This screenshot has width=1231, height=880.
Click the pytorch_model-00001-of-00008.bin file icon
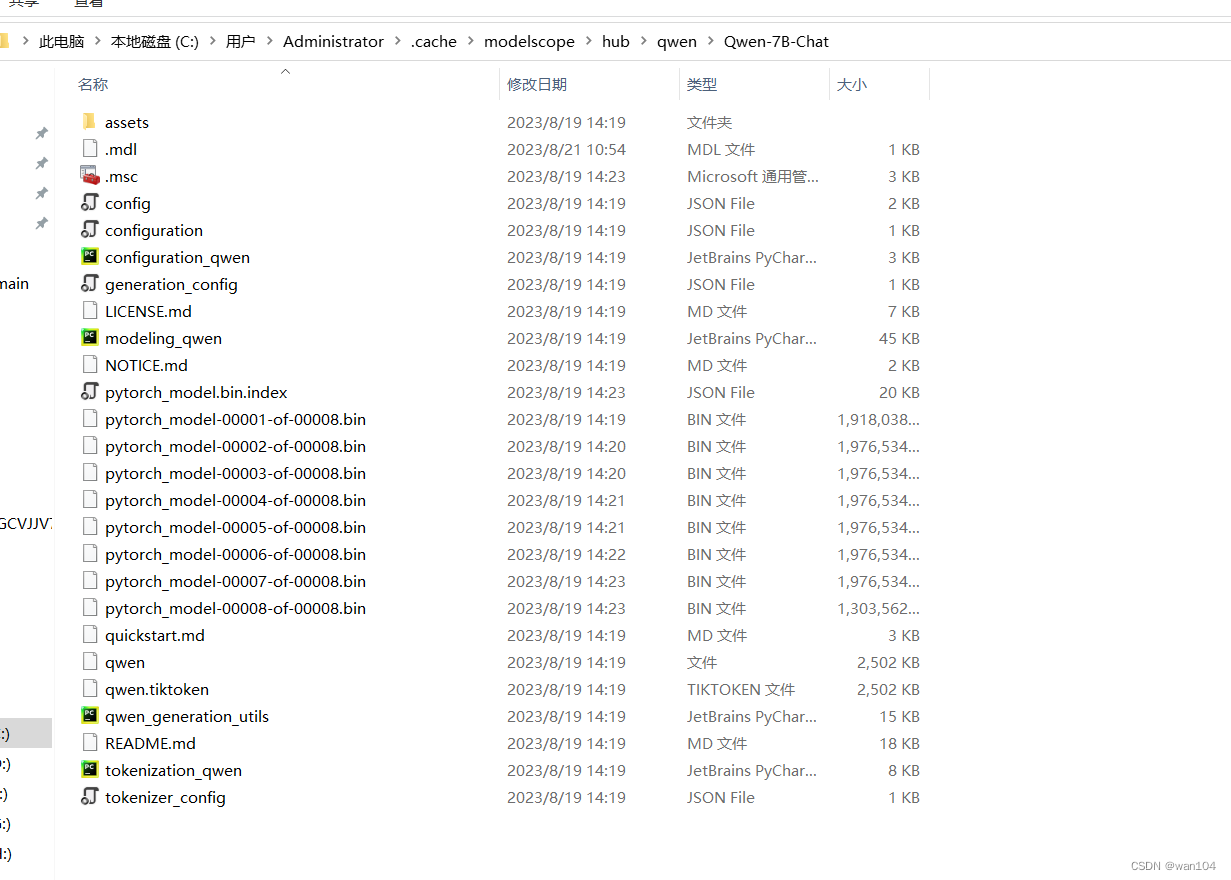[x=89, y=419]
